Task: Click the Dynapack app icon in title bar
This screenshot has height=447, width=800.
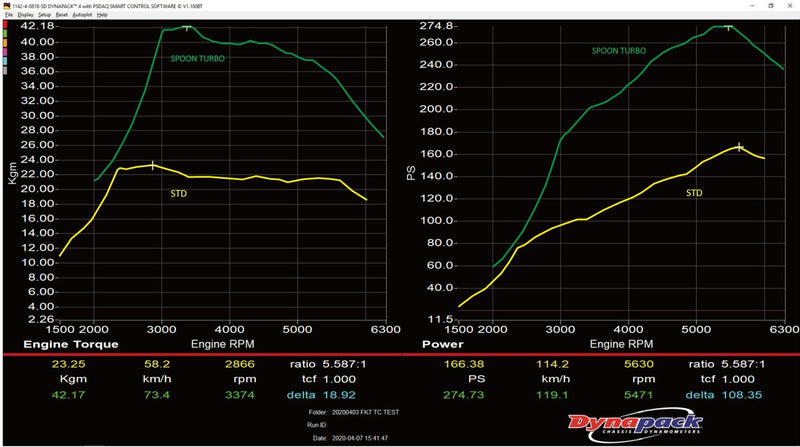Action: [4, 5]
